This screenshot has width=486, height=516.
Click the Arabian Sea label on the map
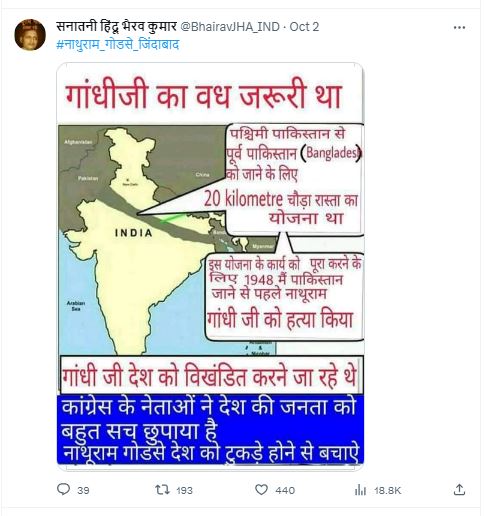click(x=76, y=306)
